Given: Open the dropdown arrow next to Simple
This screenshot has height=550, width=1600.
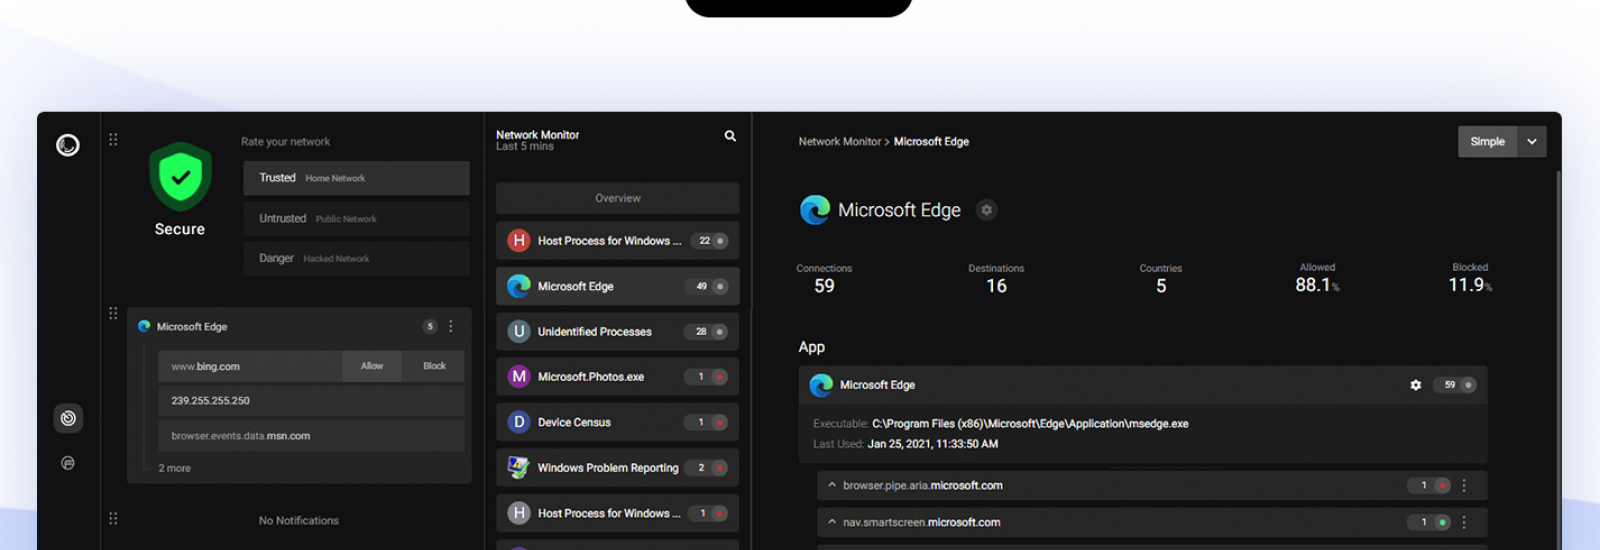Looking at the screenshot, I should [1532, 142].
